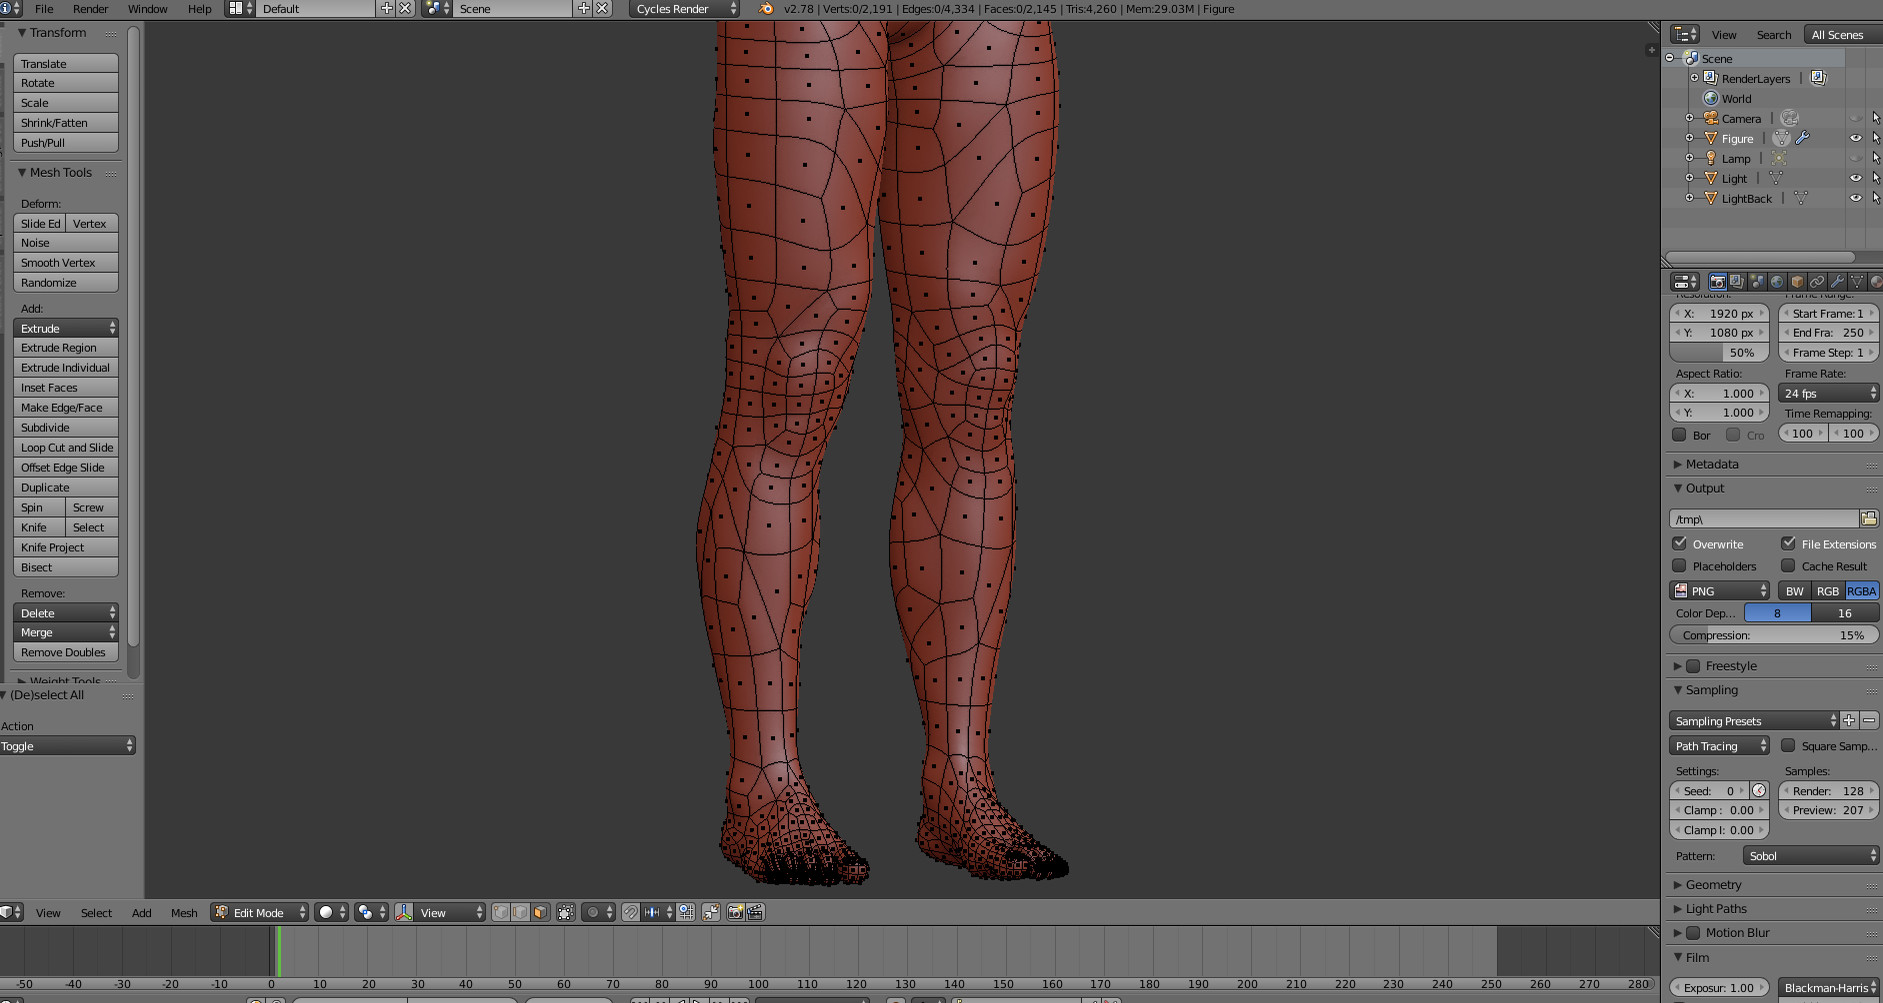Viewport: 1883px width, 1003px height.
Task: Click the OpenGL render camera icon
Action: [736, 912]
